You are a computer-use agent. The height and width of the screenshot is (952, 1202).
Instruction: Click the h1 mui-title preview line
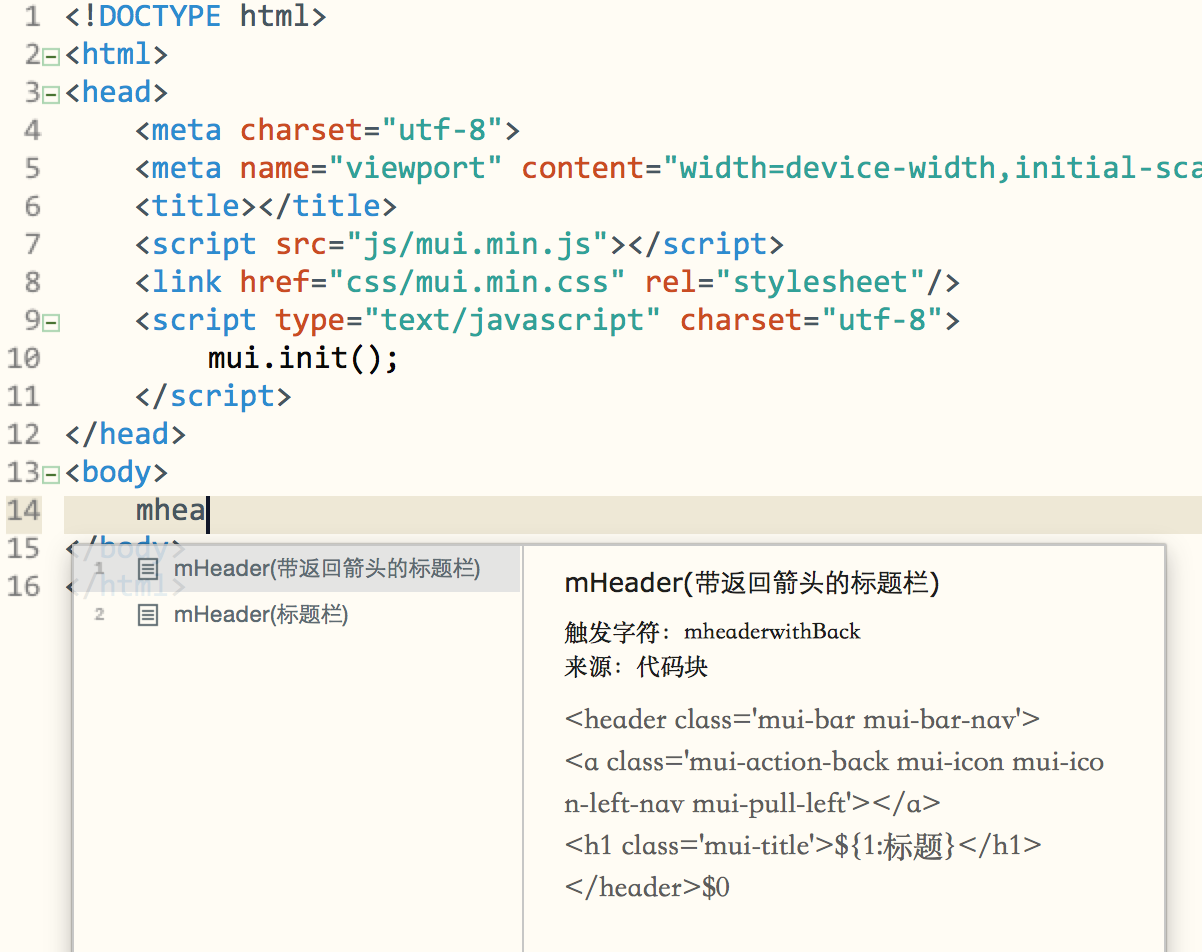803,846
